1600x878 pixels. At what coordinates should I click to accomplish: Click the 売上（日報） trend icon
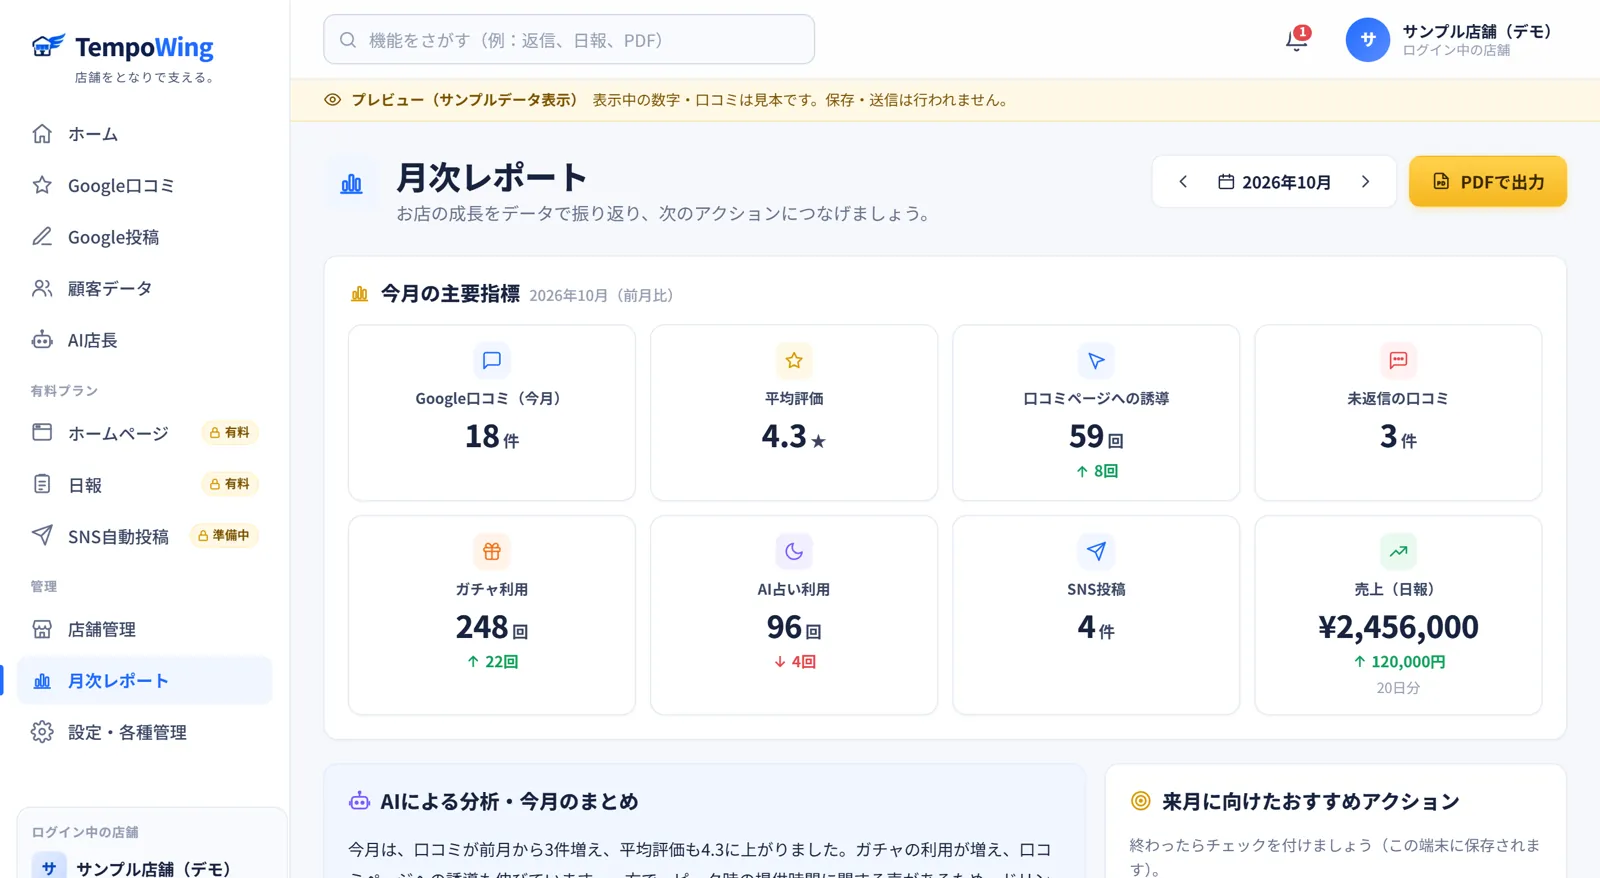tap(1398, 551)
